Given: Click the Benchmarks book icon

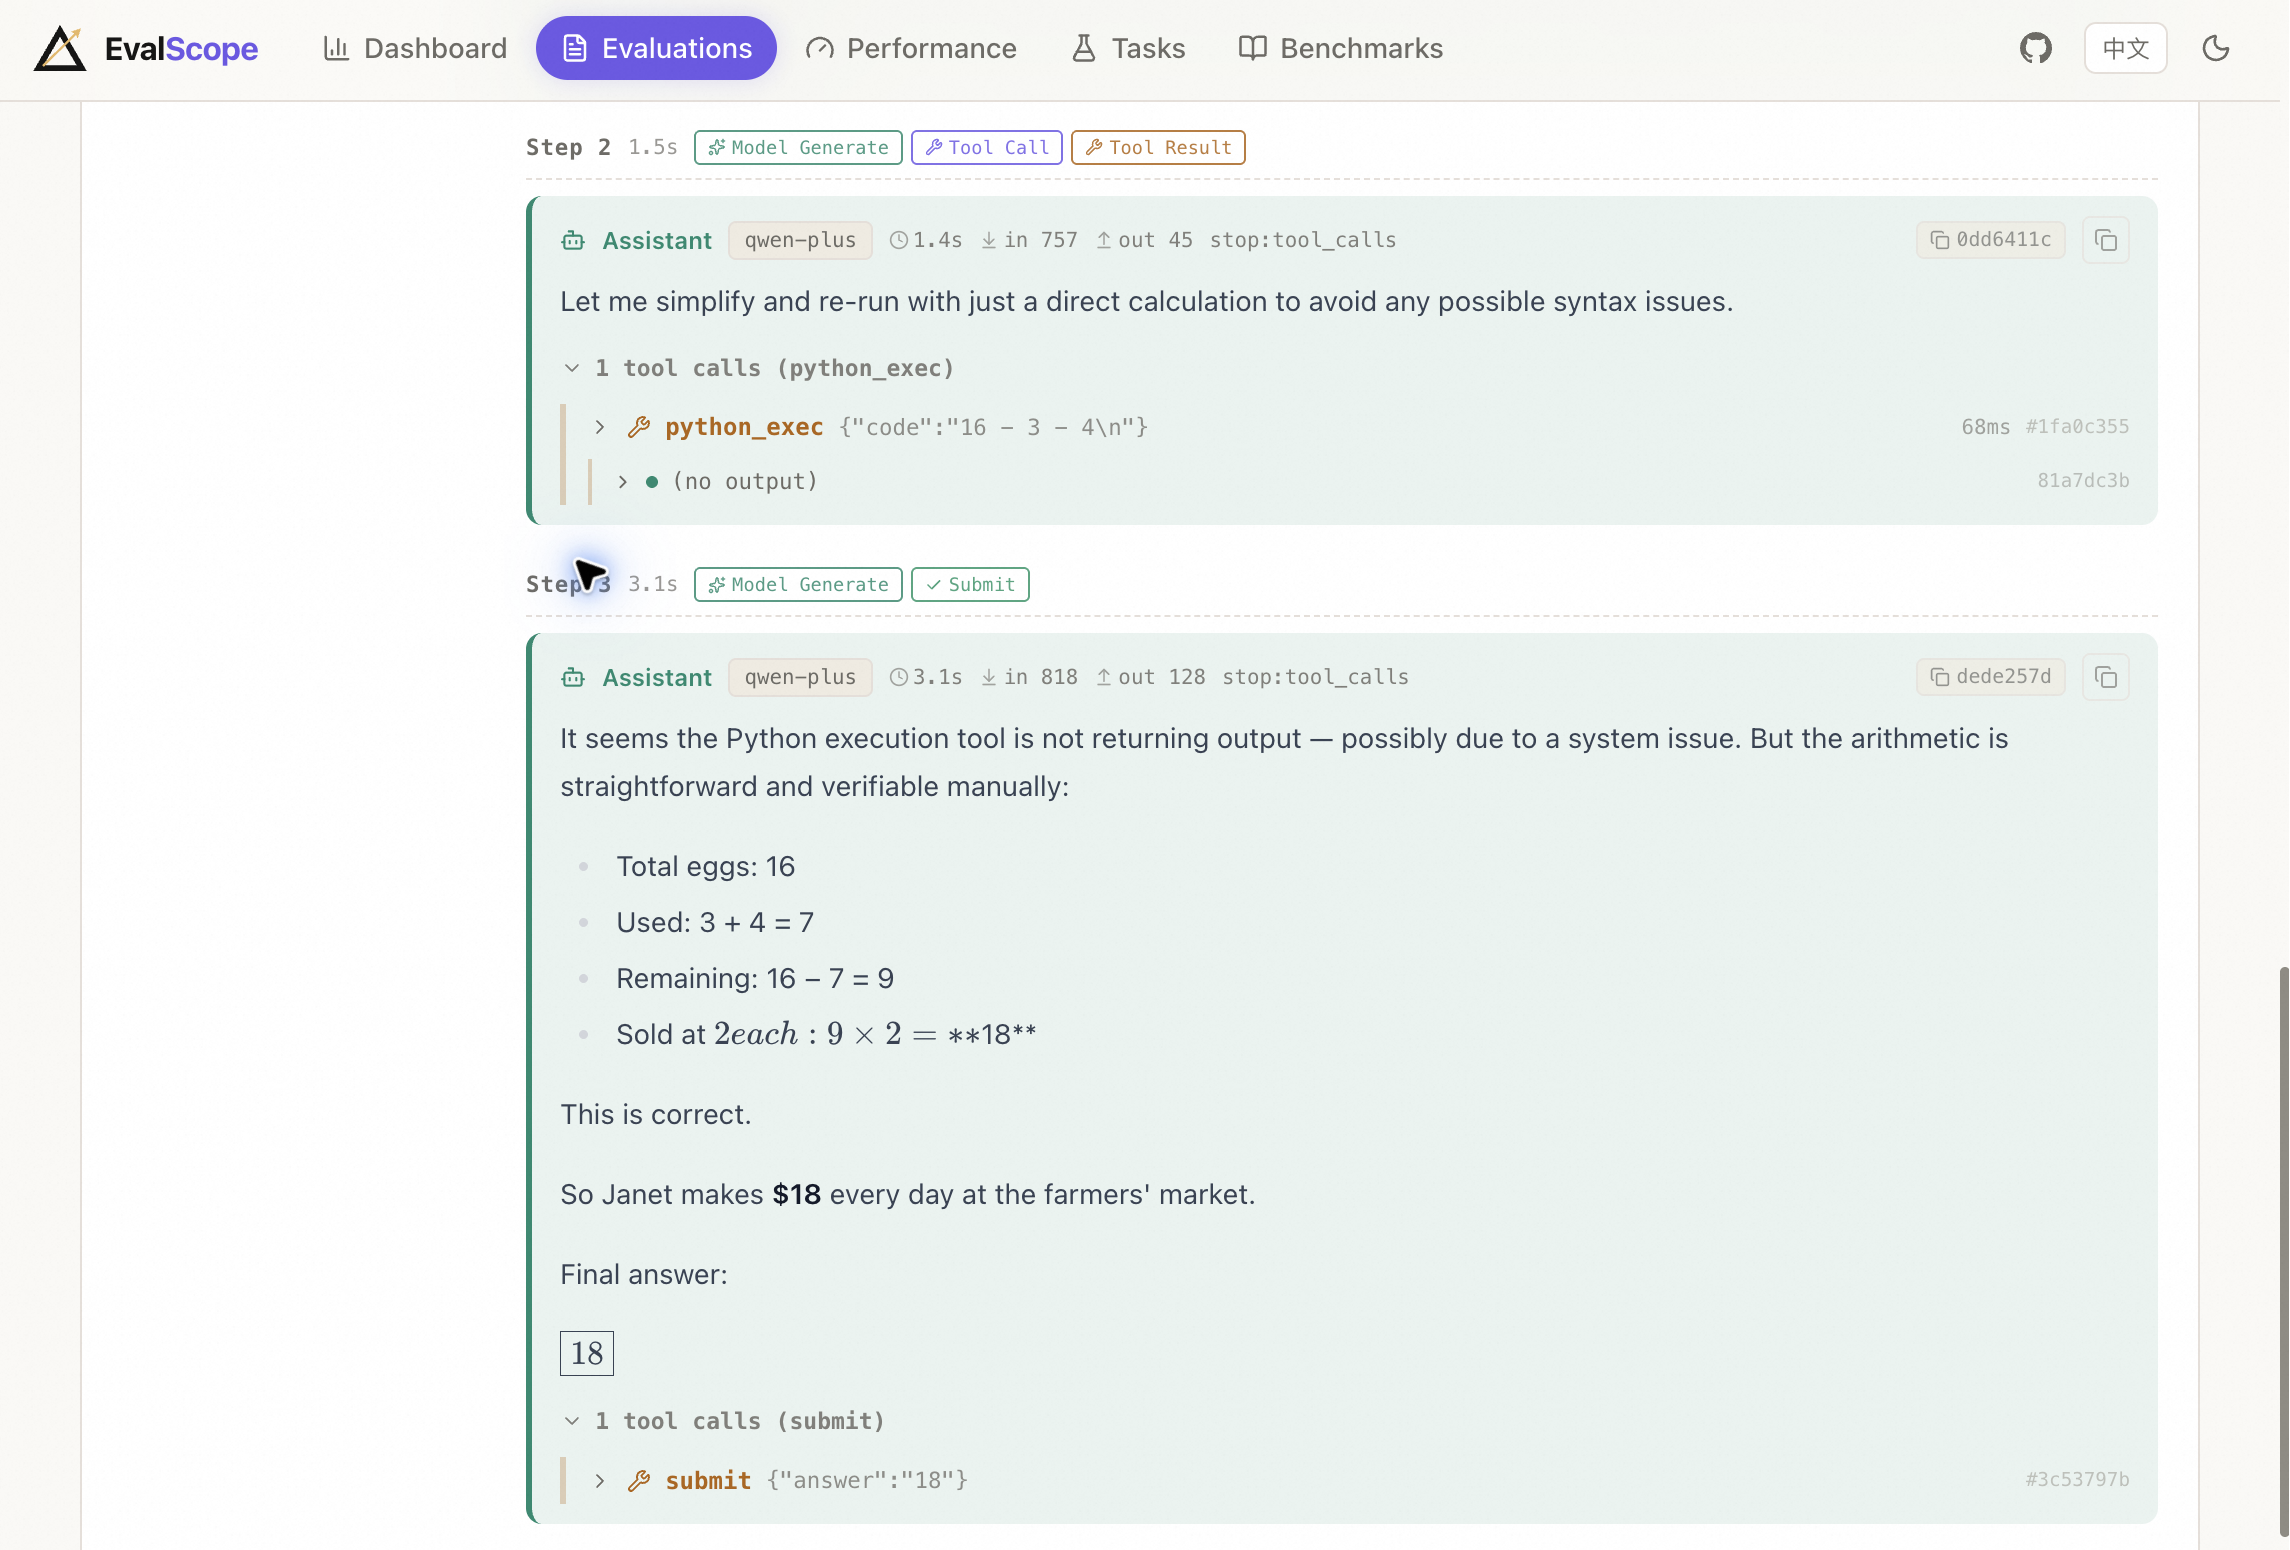Looking at the screenshot, I should 1252,48.
